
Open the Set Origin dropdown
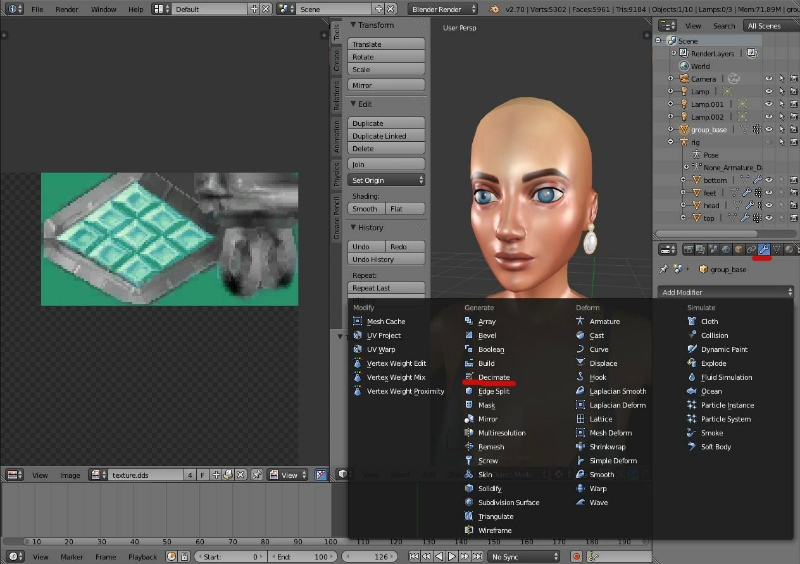tap(387, 180)
